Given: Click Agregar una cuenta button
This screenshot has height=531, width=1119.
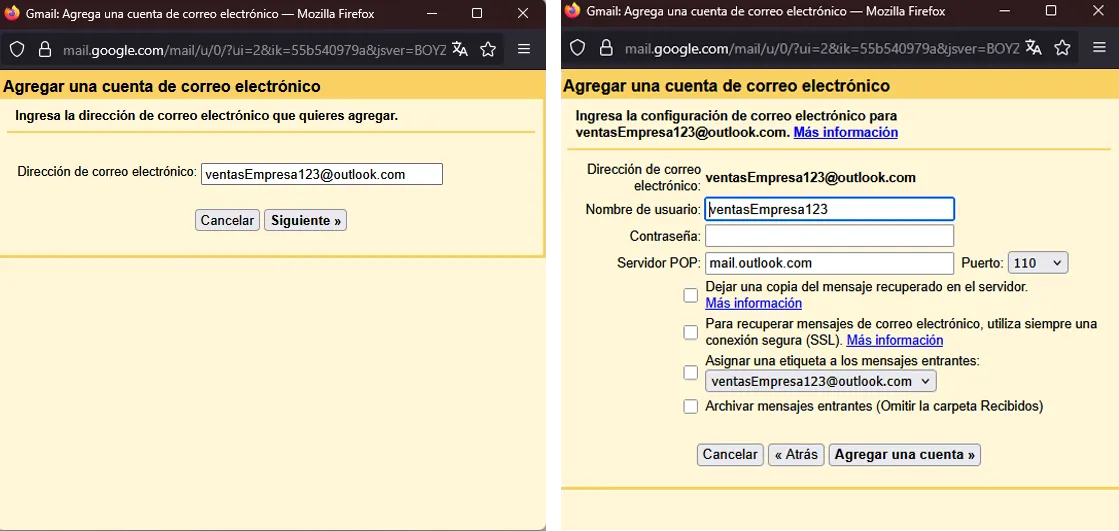Looking at the screenshot, I should 905,455.
